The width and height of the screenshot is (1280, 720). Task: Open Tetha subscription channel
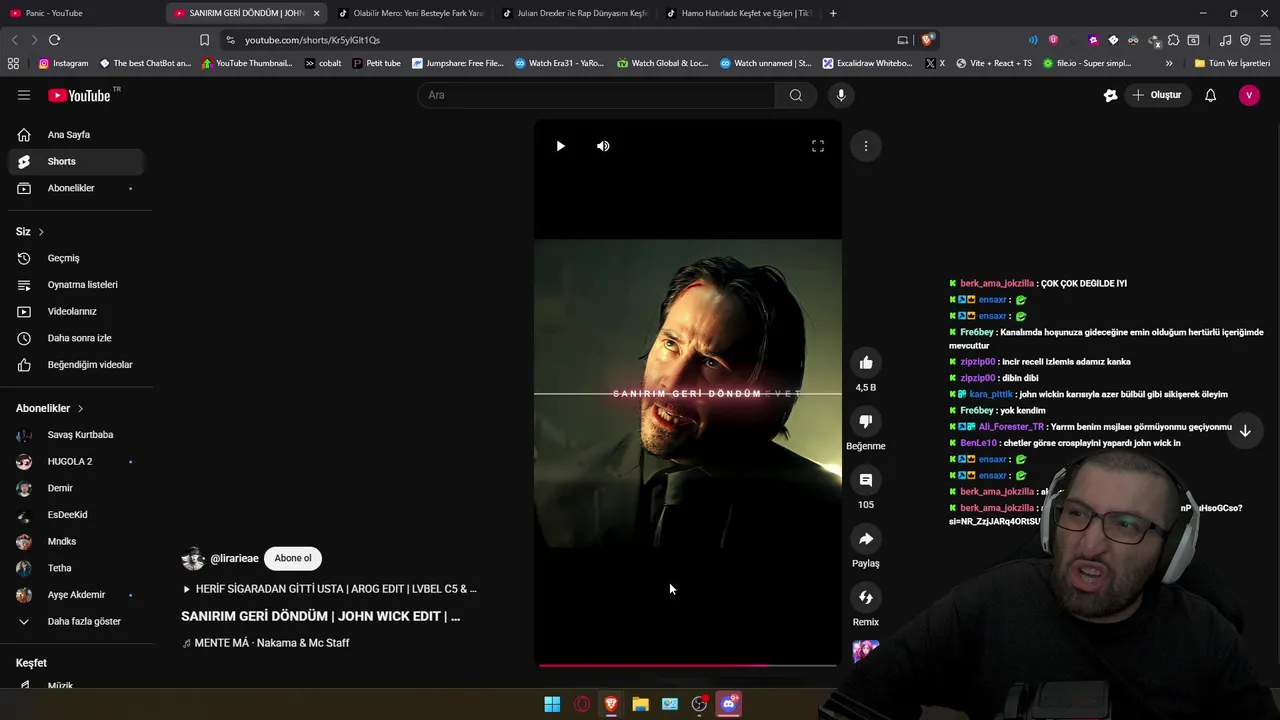[x=76, y=568]
